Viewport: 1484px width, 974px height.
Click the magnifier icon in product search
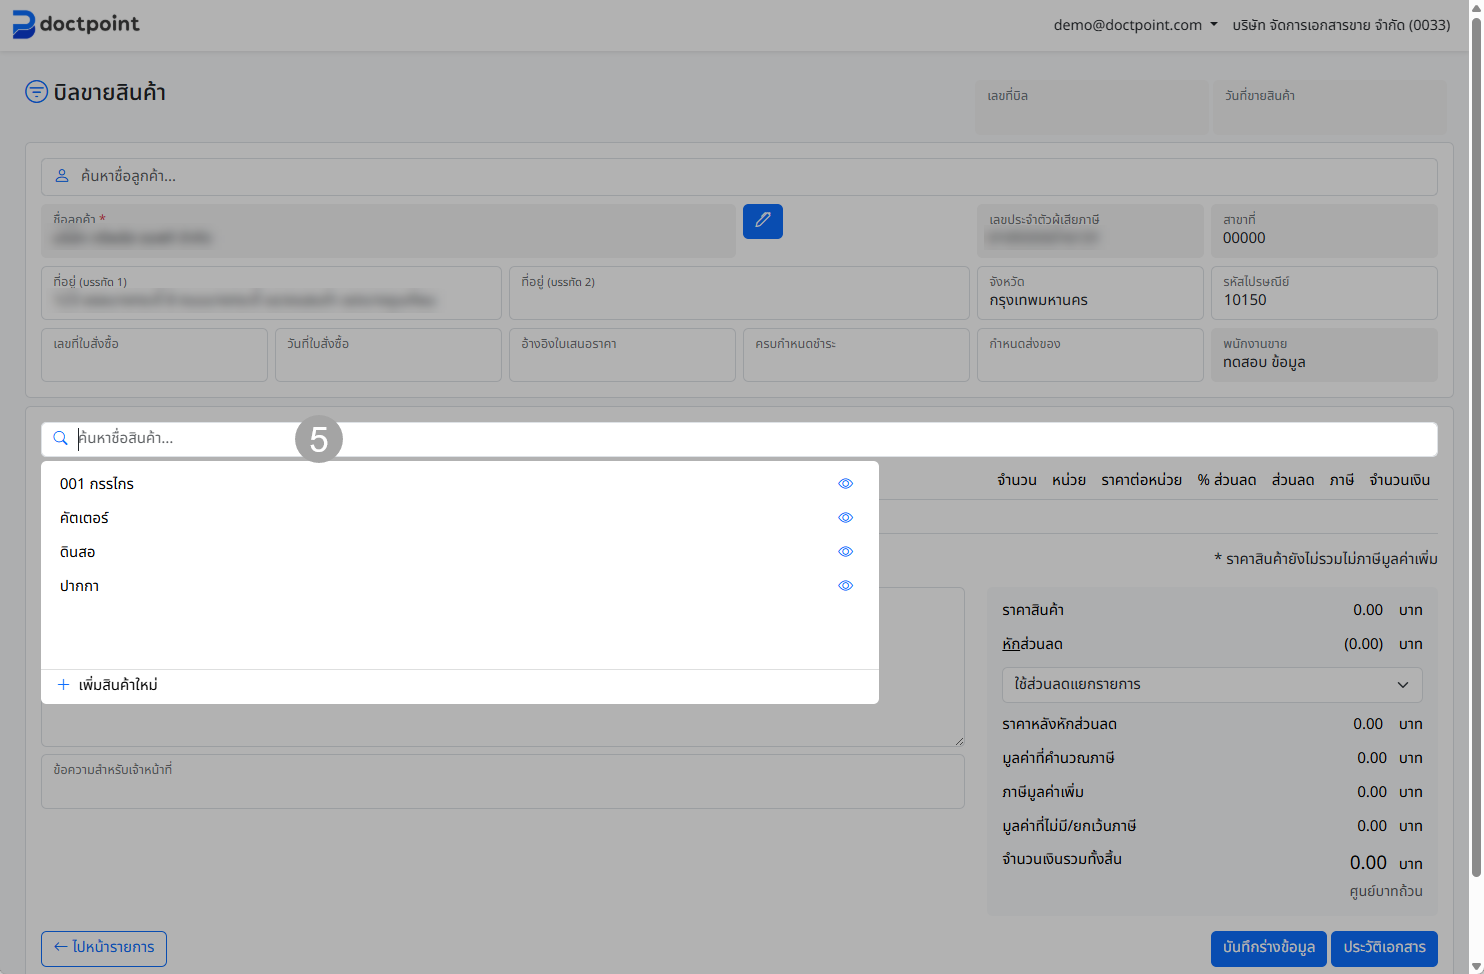(x=60, y=438)
